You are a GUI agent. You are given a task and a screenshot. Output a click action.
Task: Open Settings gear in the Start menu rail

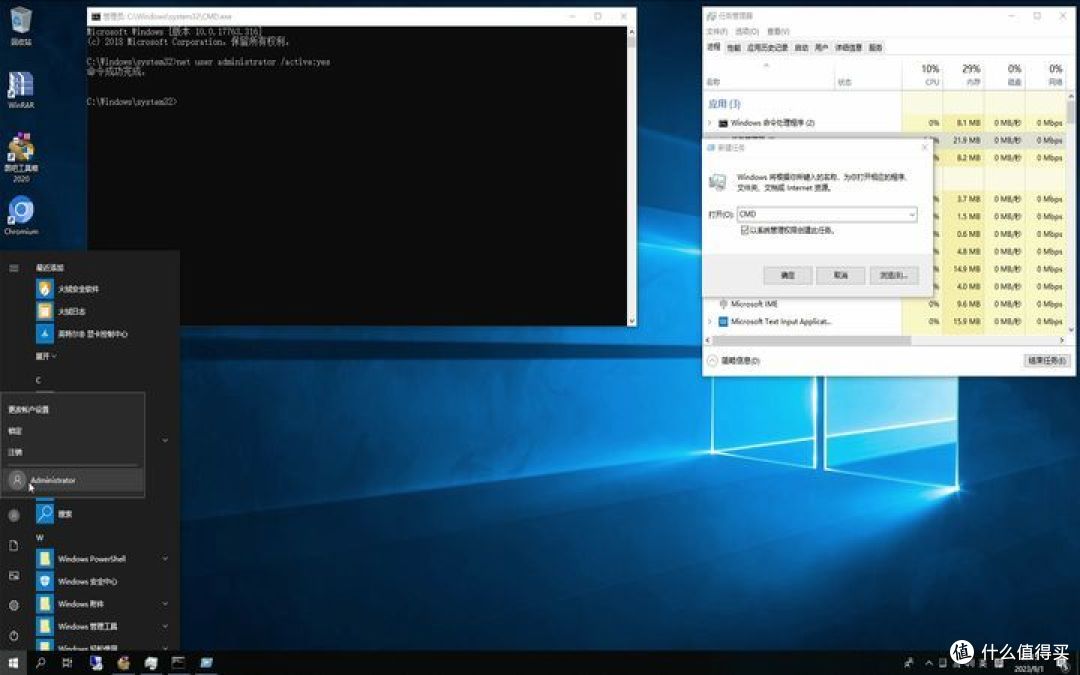click(x=14, y=605)
